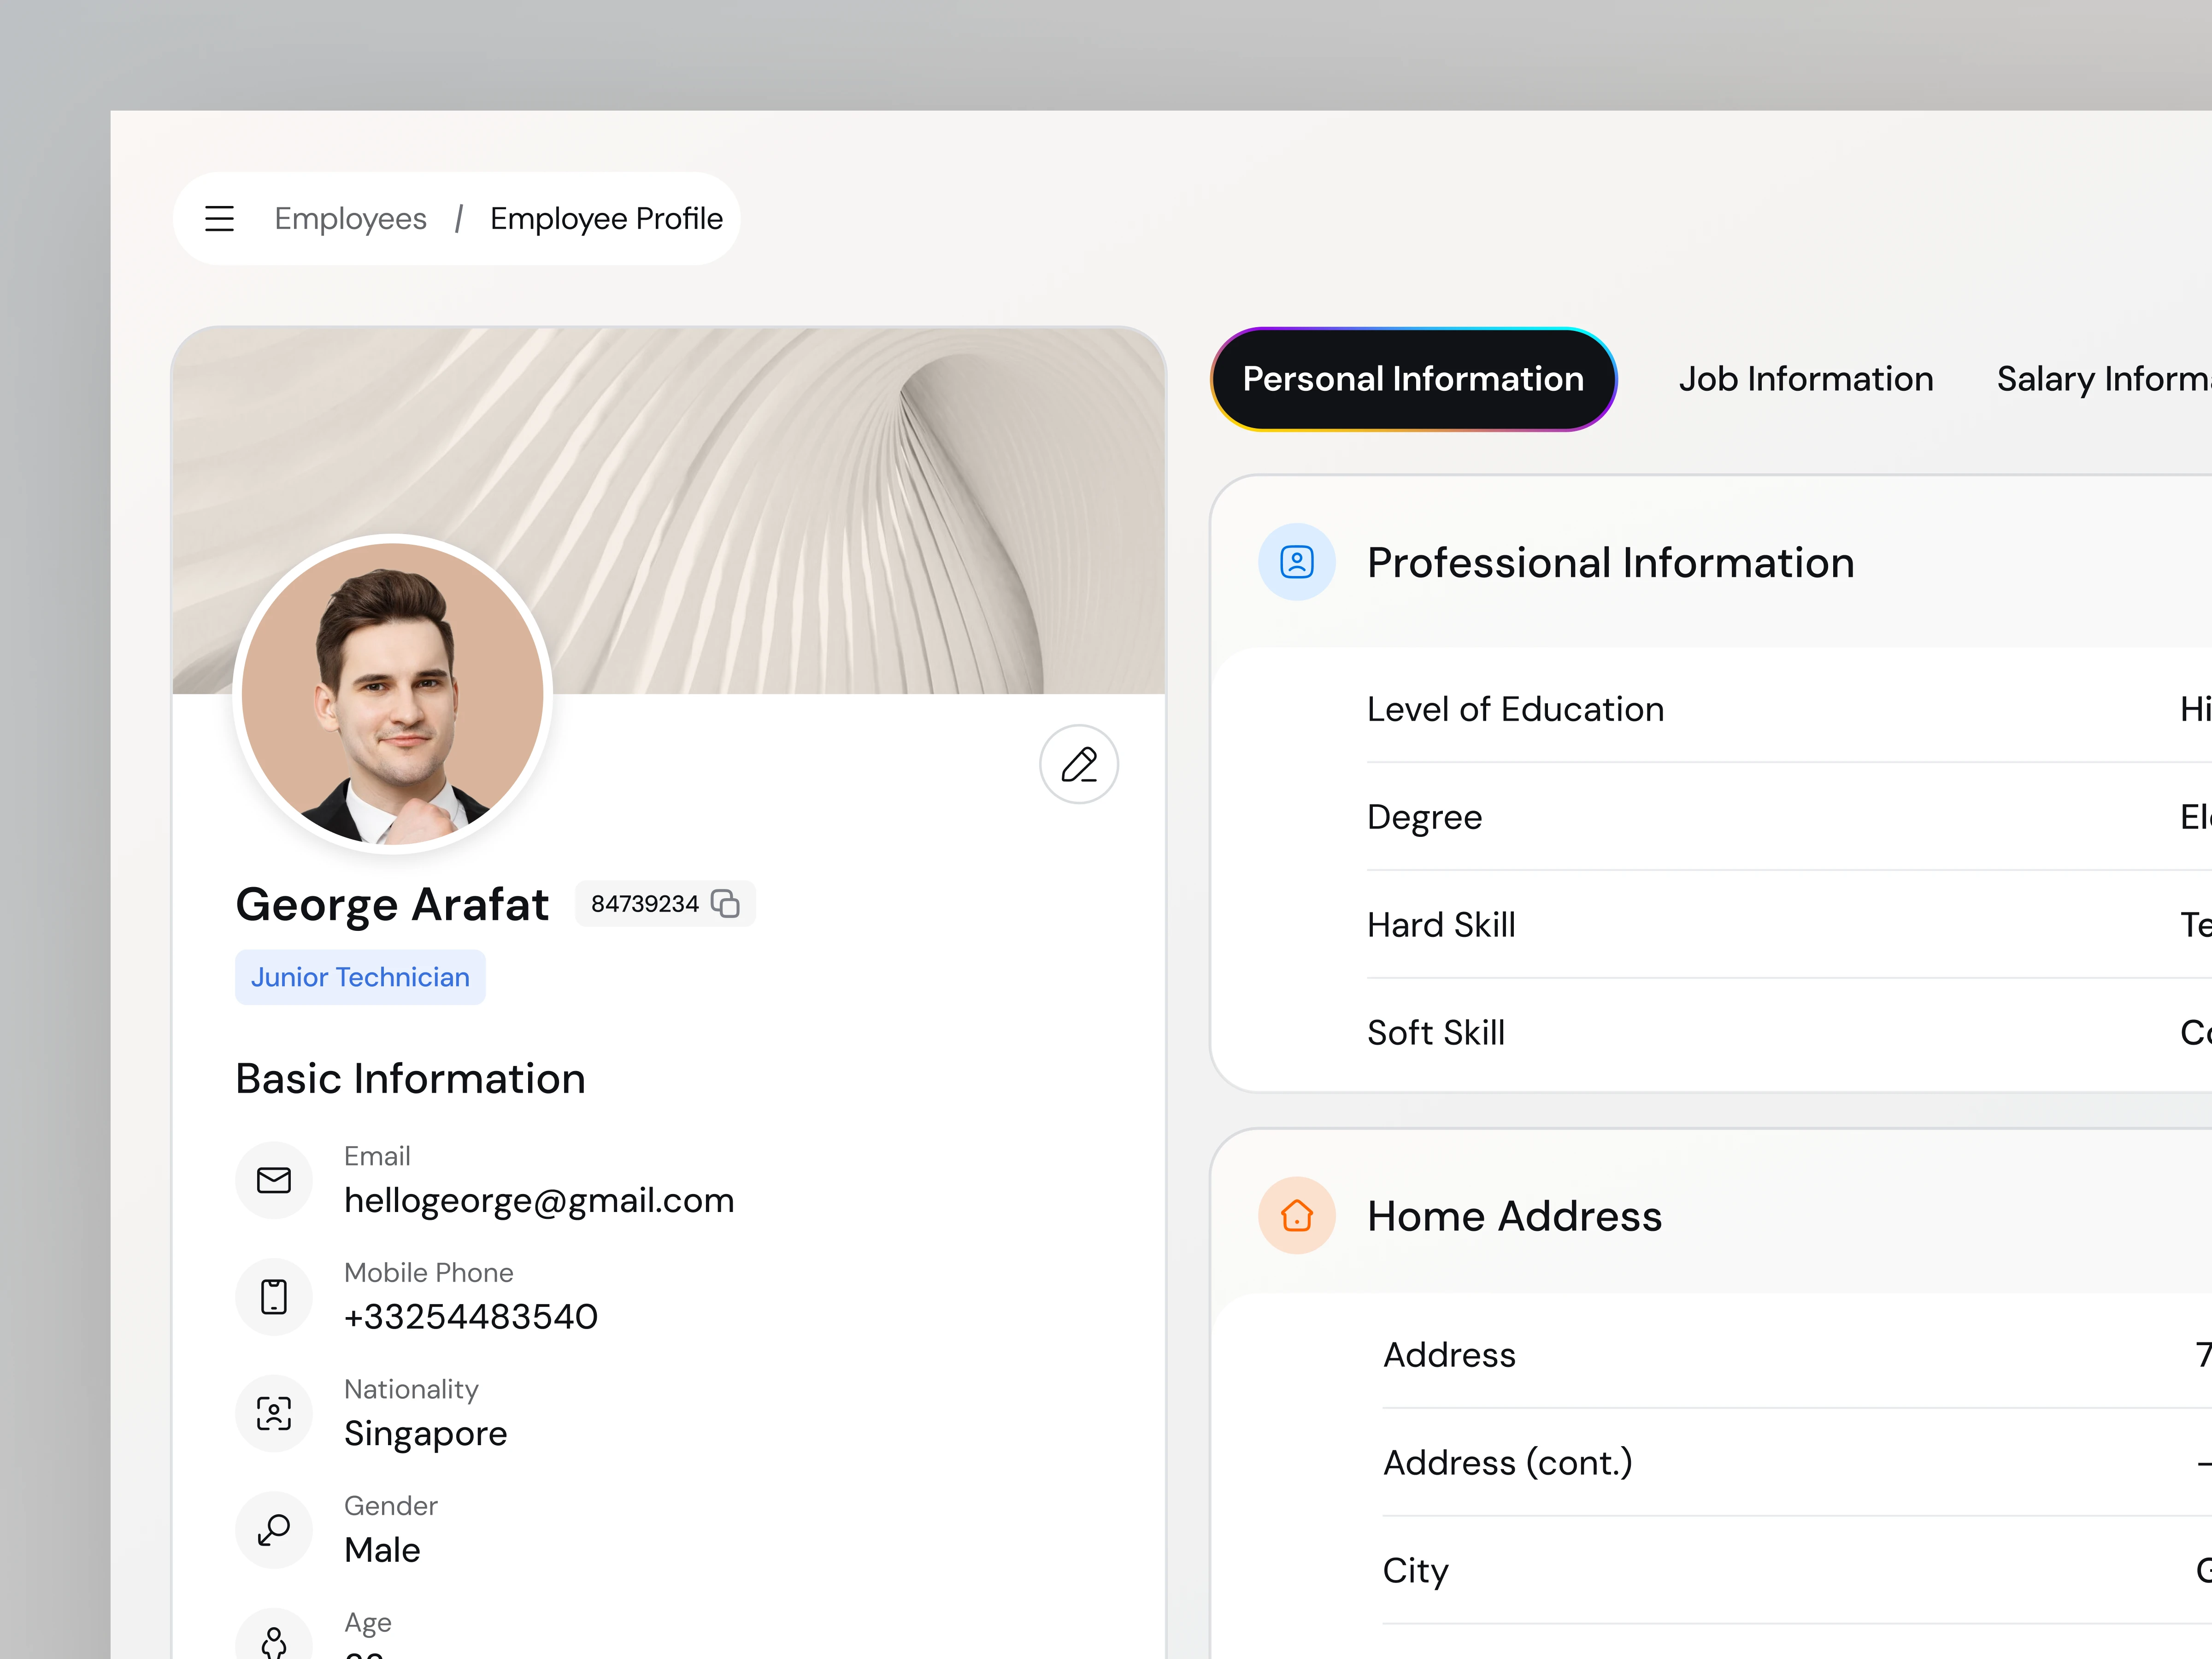Viewport: 2212px width, 1659px height.
Task: Open the hamburger menu icon
Action: [x=219, y=218]
